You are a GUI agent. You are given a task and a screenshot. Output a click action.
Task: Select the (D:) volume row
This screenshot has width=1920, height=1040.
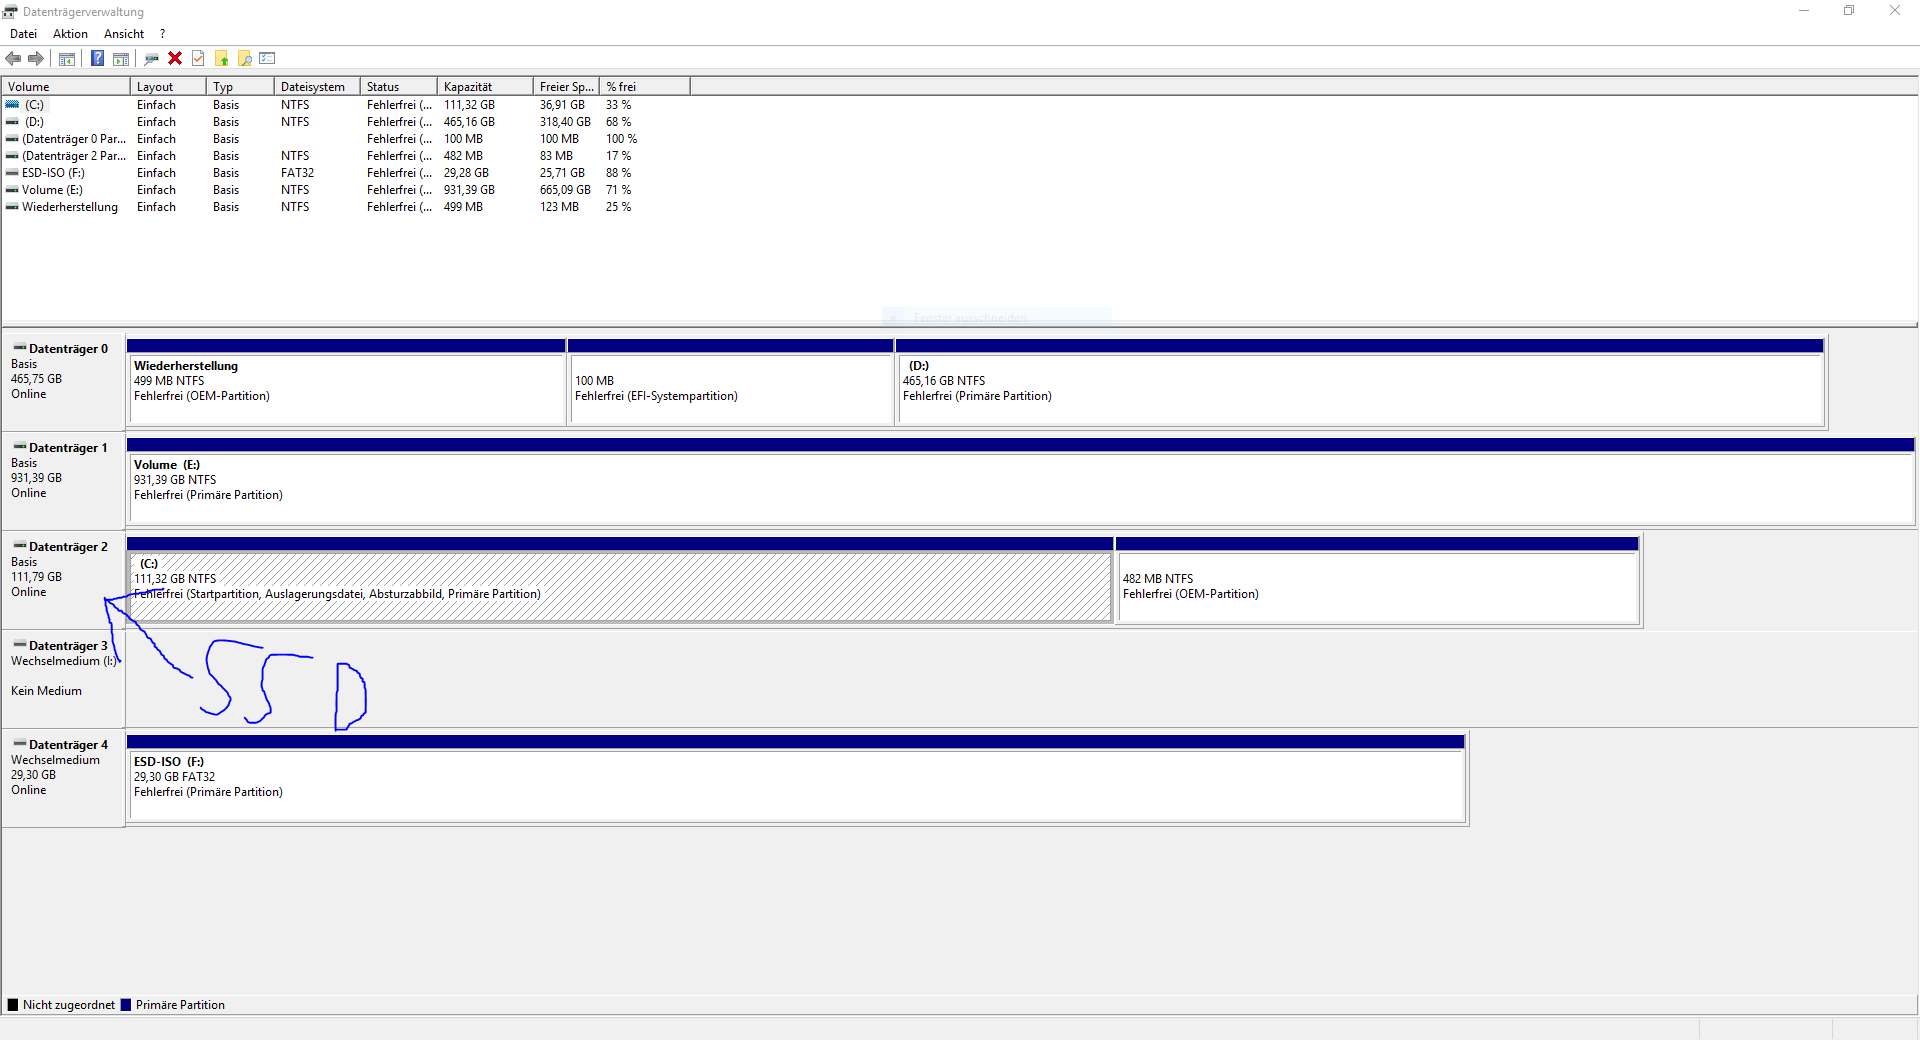[x=345, y=122]
